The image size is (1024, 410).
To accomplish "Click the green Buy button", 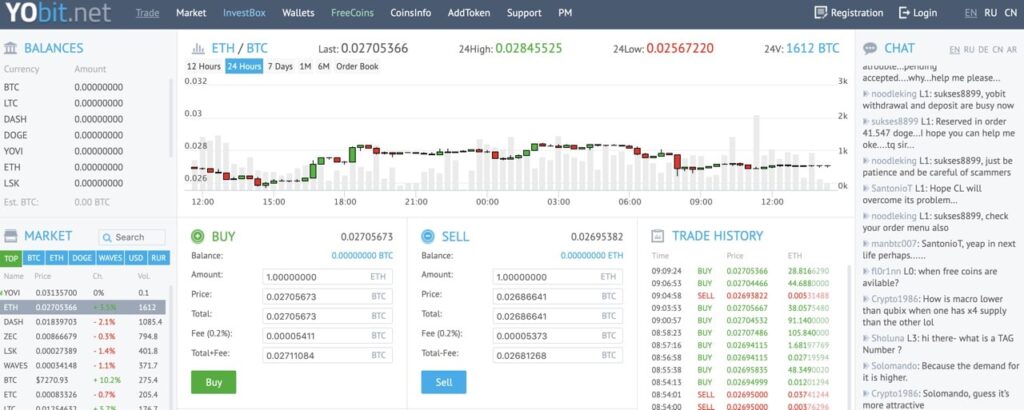I will (214, 382).
